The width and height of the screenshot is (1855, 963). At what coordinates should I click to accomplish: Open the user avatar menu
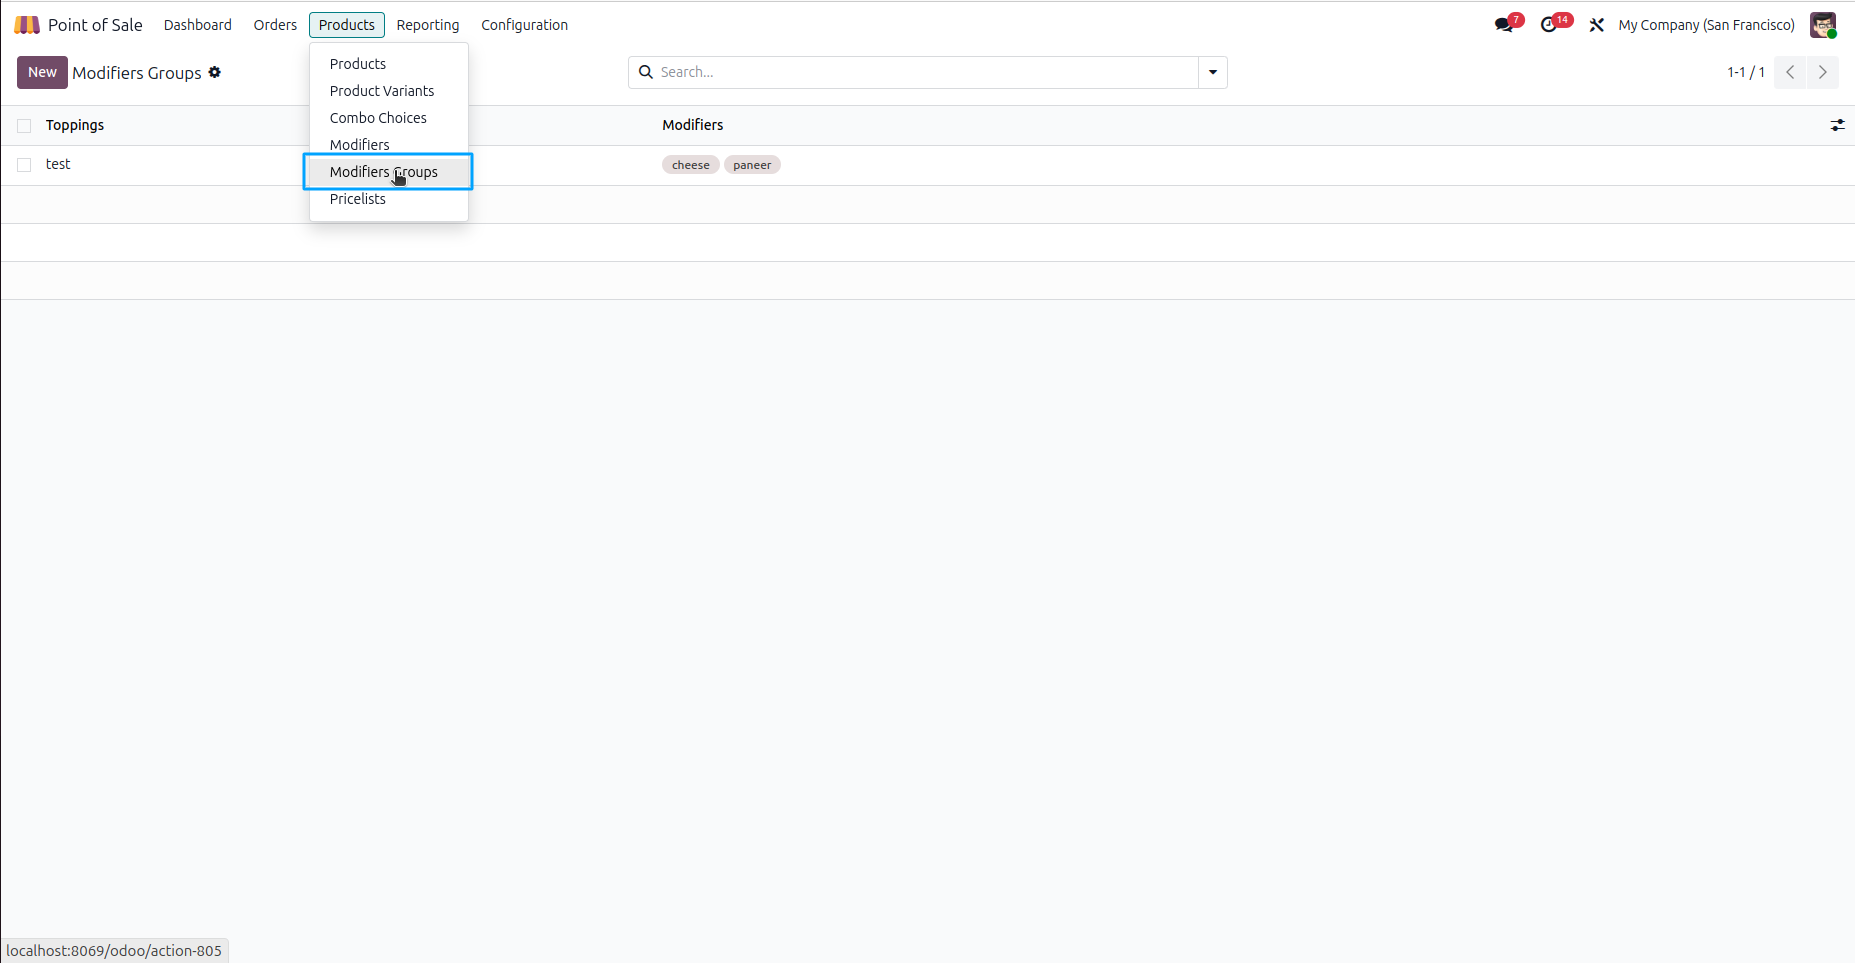[x=1823, y=25]
